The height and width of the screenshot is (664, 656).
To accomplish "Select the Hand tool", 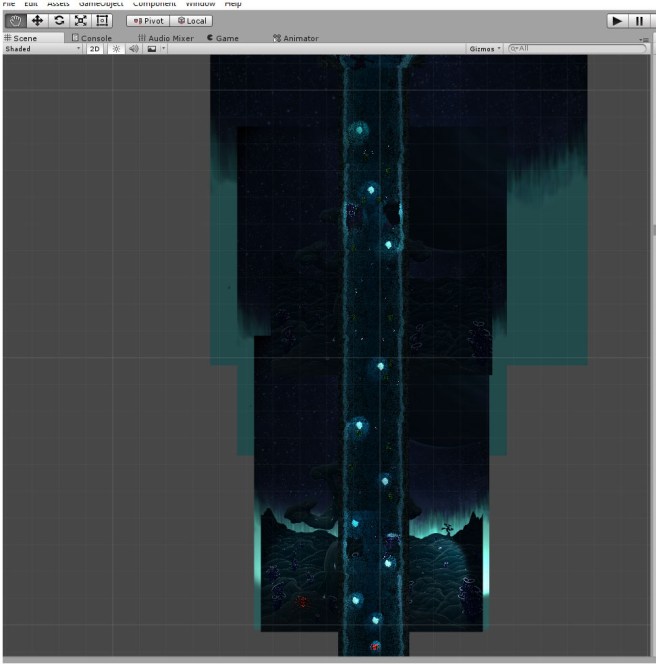I will point(15,20).
